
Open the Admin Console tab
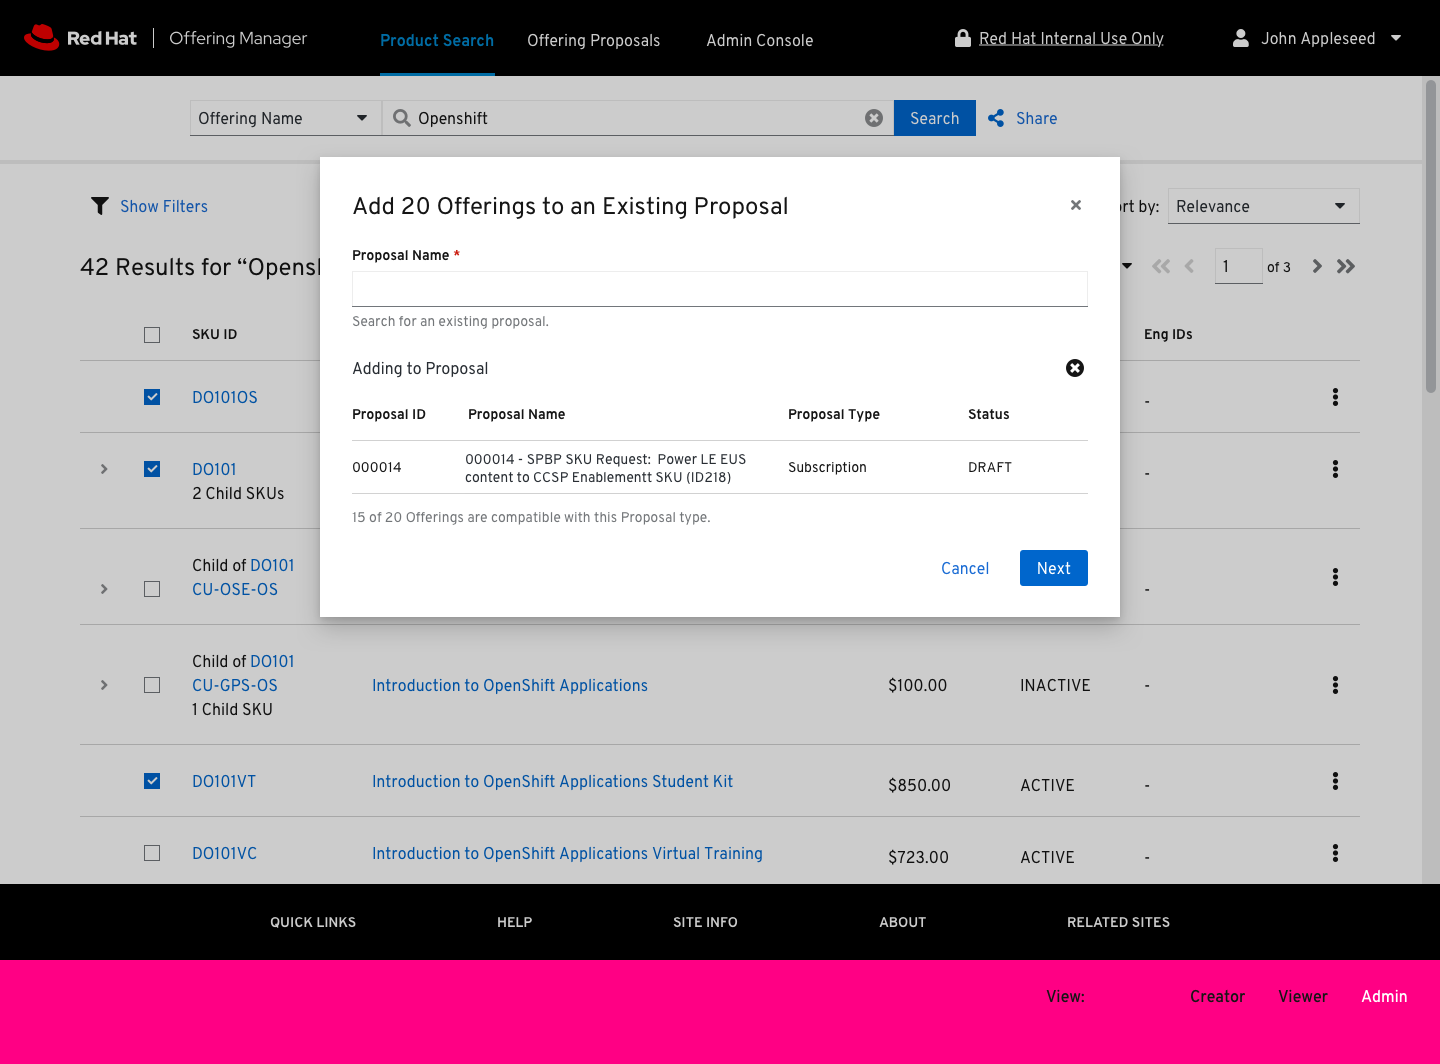pos(759,40)
